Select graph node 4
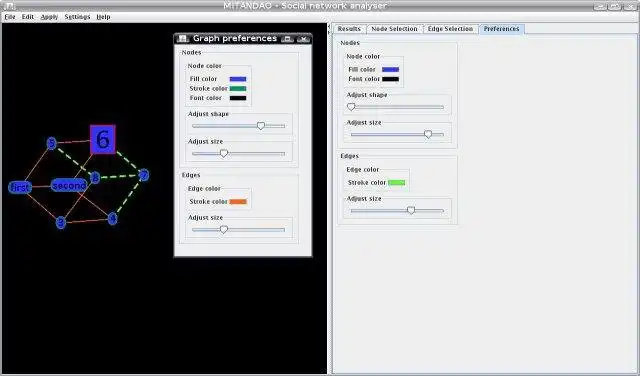The image size is (640, 376). click(x=113, y=219)
